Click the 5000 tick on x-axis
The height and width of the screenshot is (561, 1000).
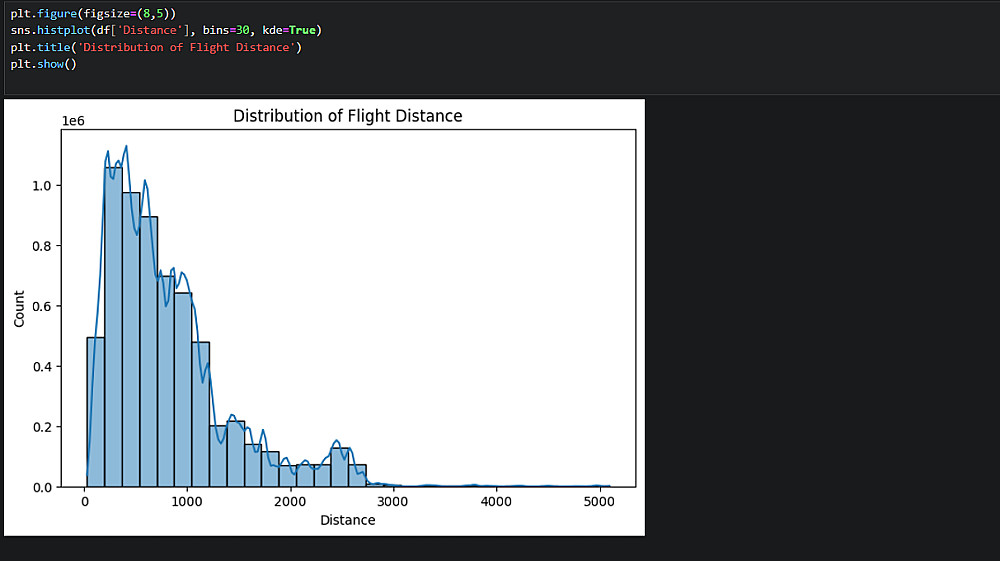coord(597,502)
